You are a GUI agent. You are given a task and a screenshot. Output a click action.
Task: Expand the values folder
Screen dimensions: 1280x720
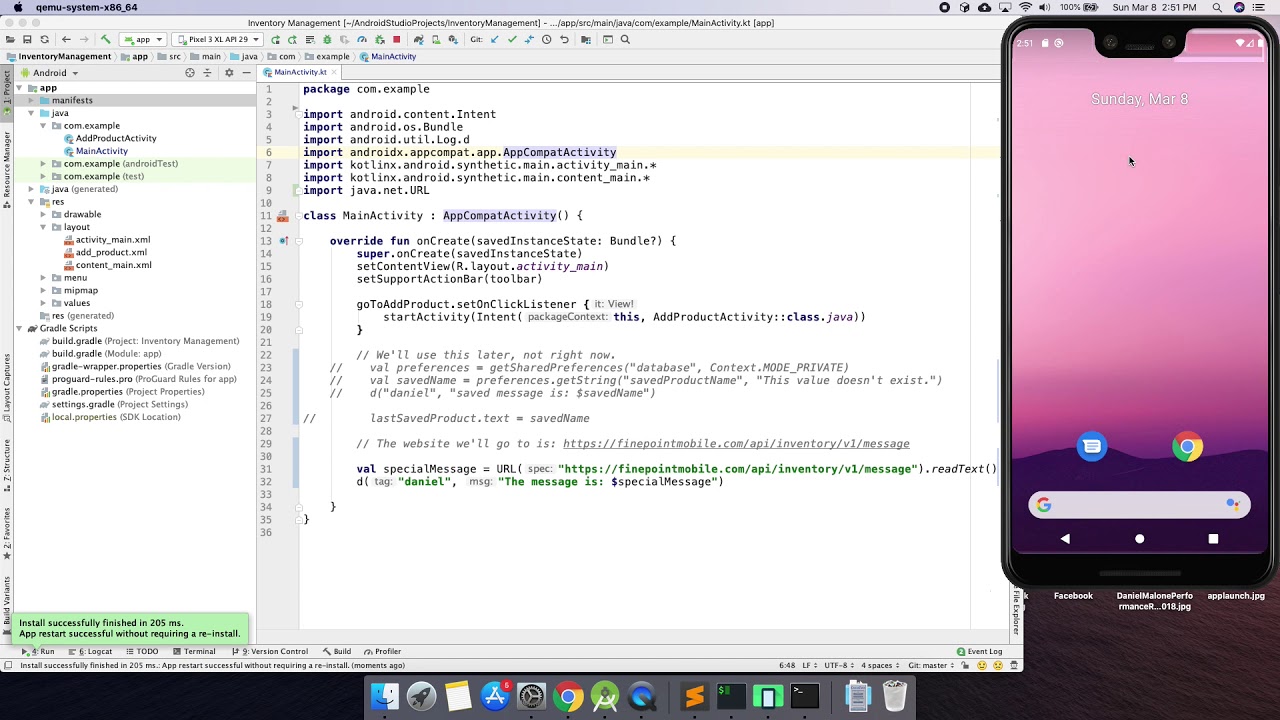(43, 303)
